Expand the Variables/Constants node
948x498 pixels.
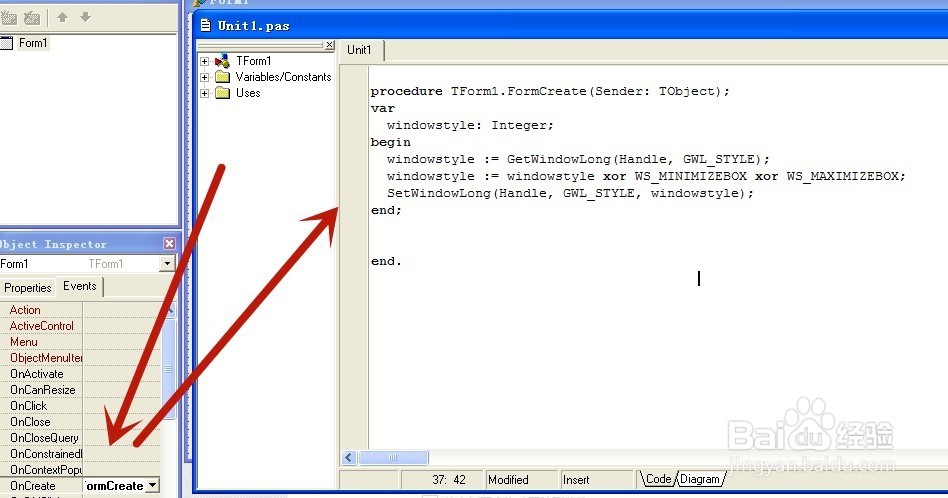point(204,77)
